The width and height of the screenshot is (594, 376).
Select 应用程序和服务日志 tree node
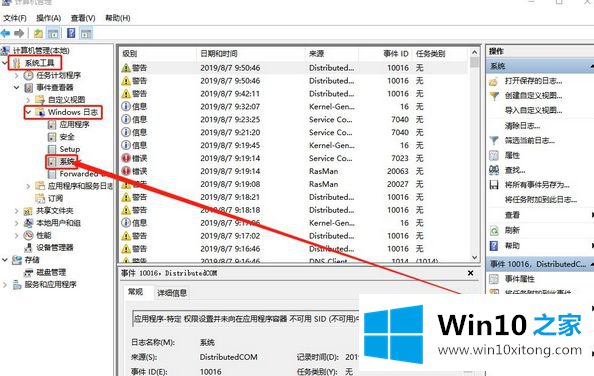(x=80, y=186)
